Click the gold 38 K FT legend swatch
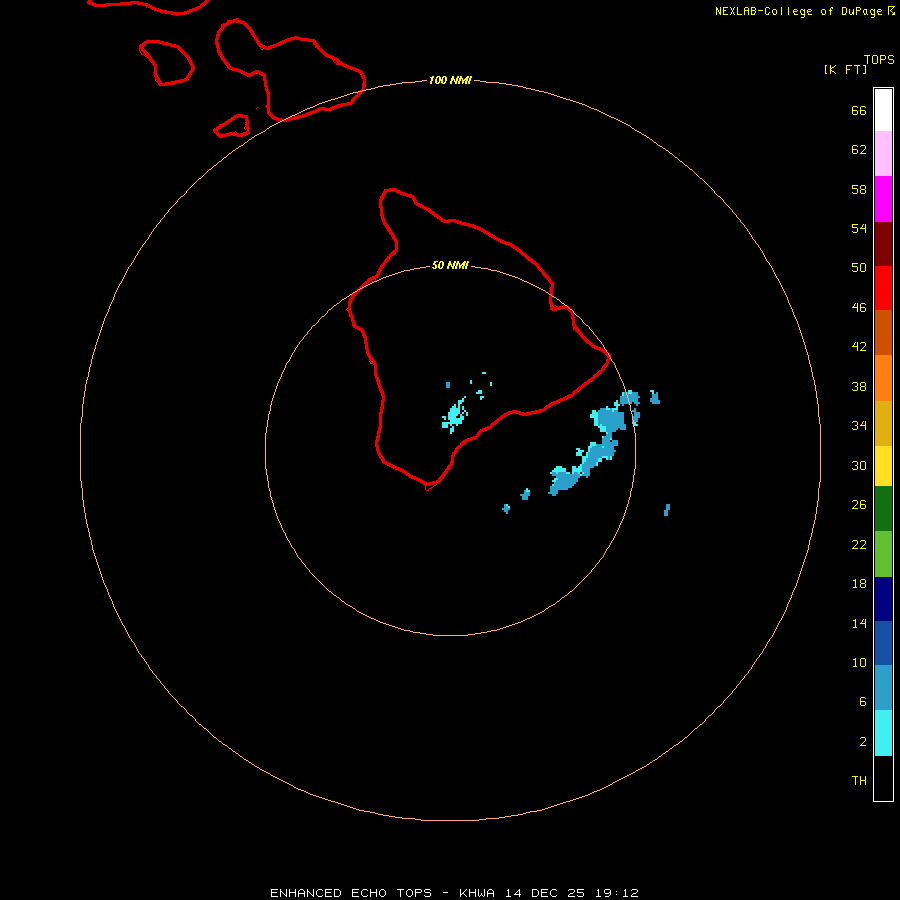The image size is (900, 900). (x=883, y=423)
